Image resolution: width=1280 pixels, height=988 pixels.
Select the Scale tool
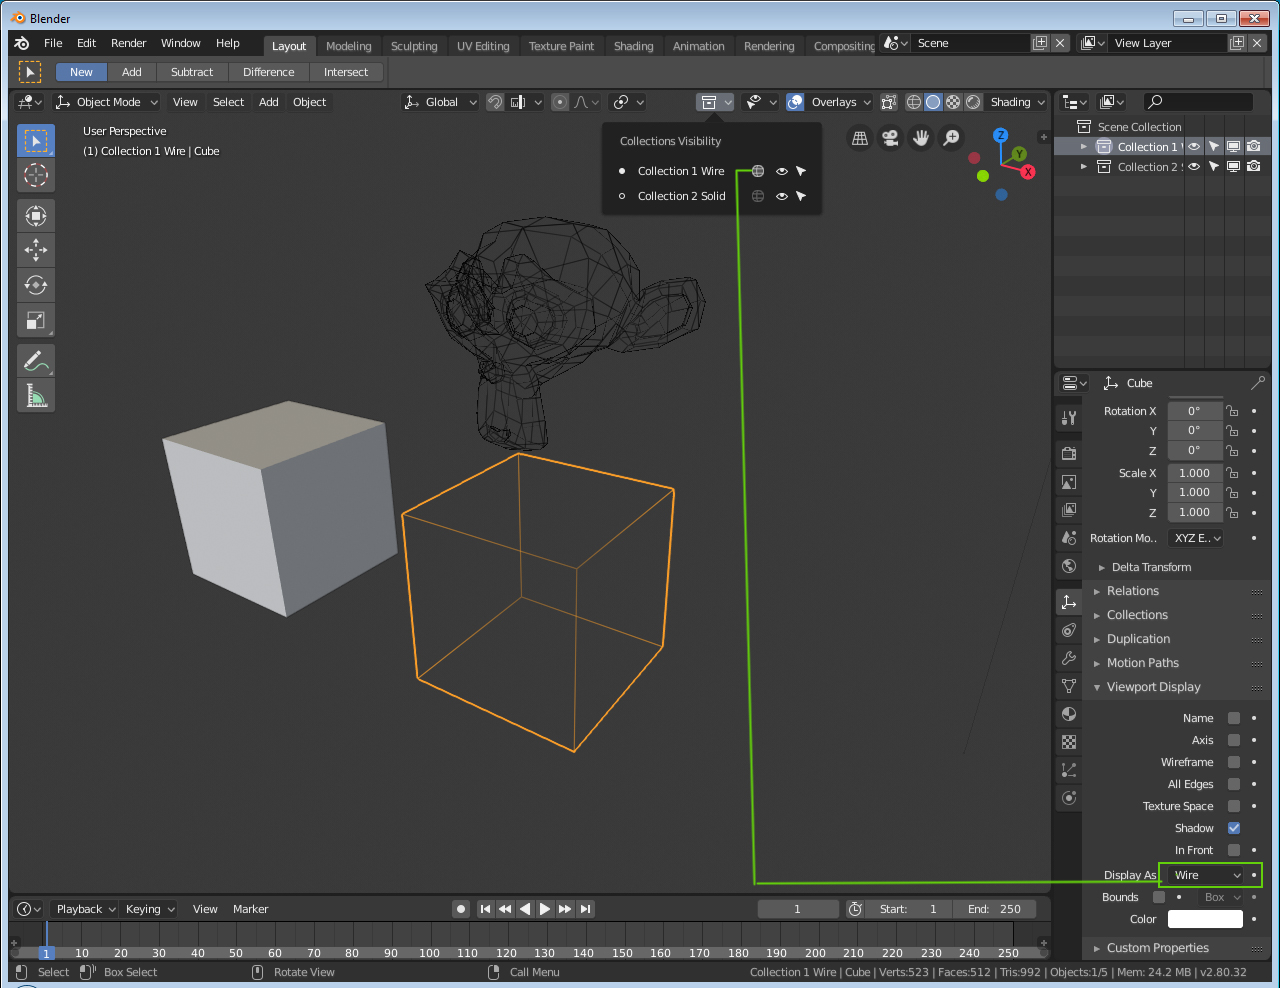[x=36, y=320]
